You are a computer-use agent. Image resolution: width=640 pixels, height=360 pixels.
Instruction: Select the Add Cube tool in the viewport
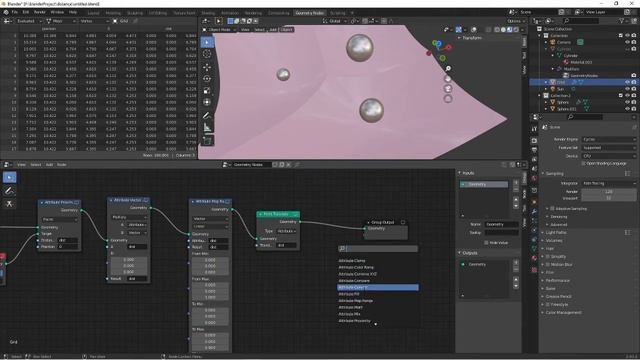[207, 141]
